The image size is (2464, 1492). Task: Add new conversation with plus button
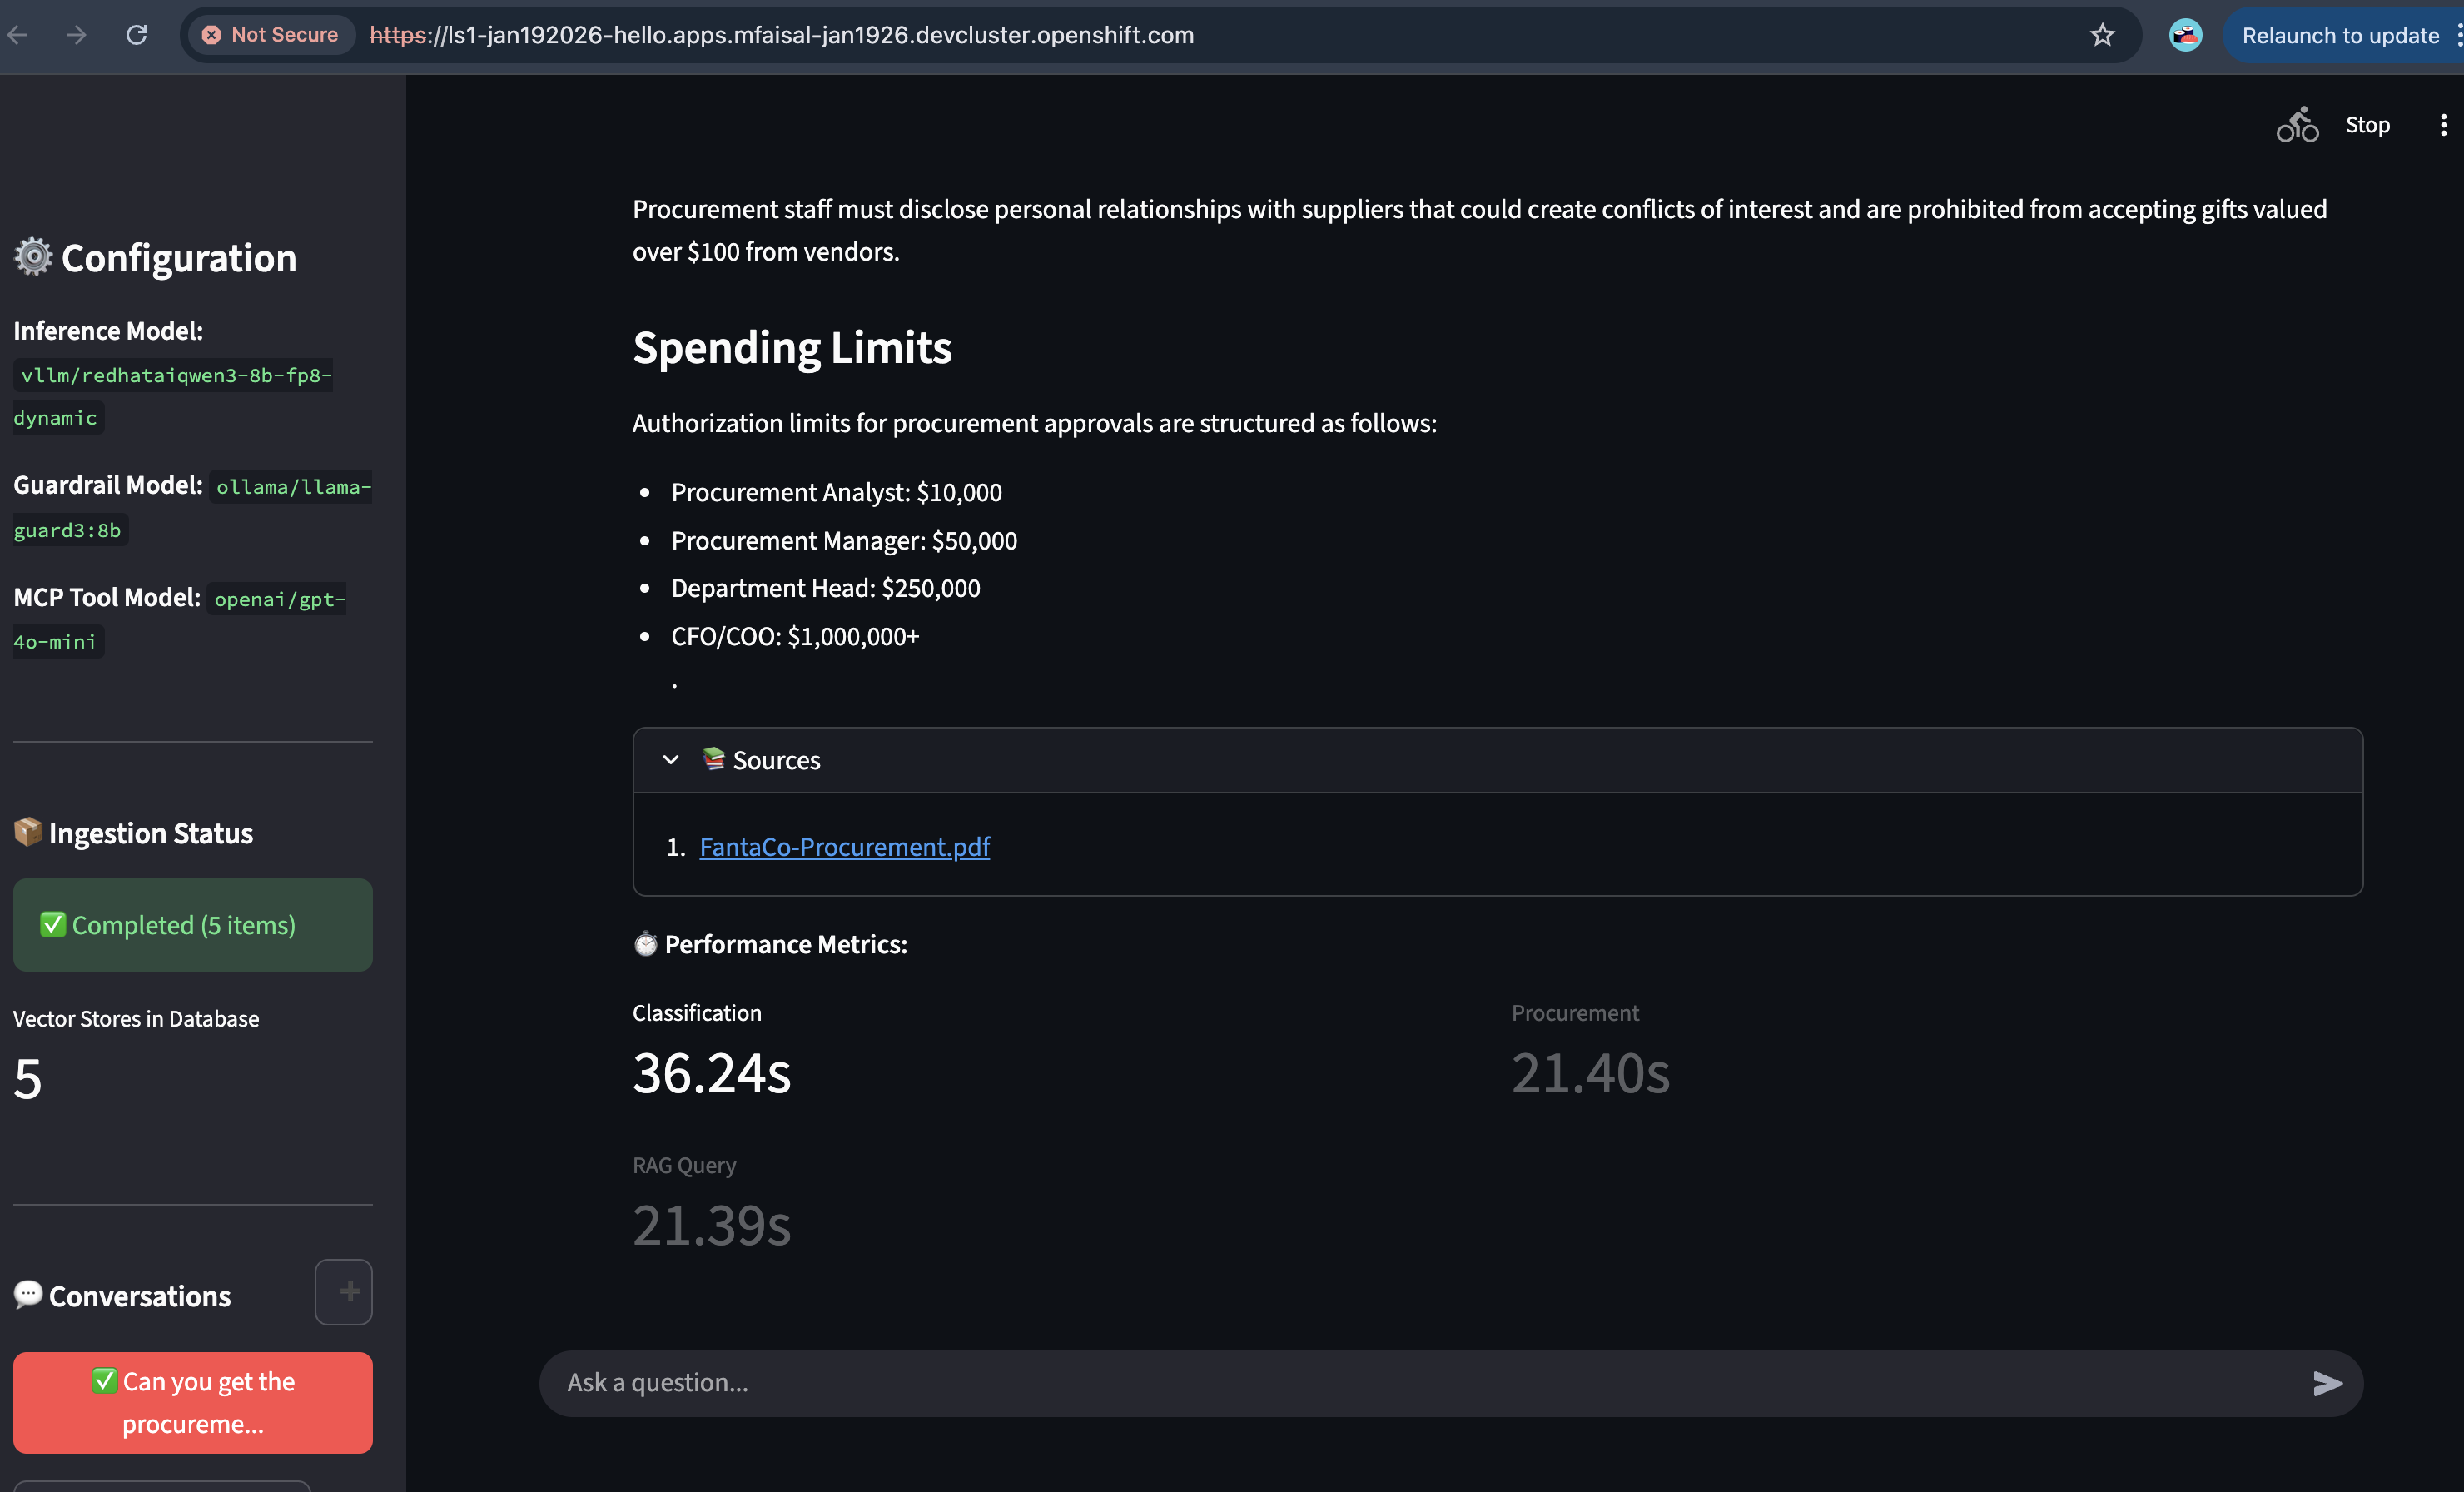343,1291
